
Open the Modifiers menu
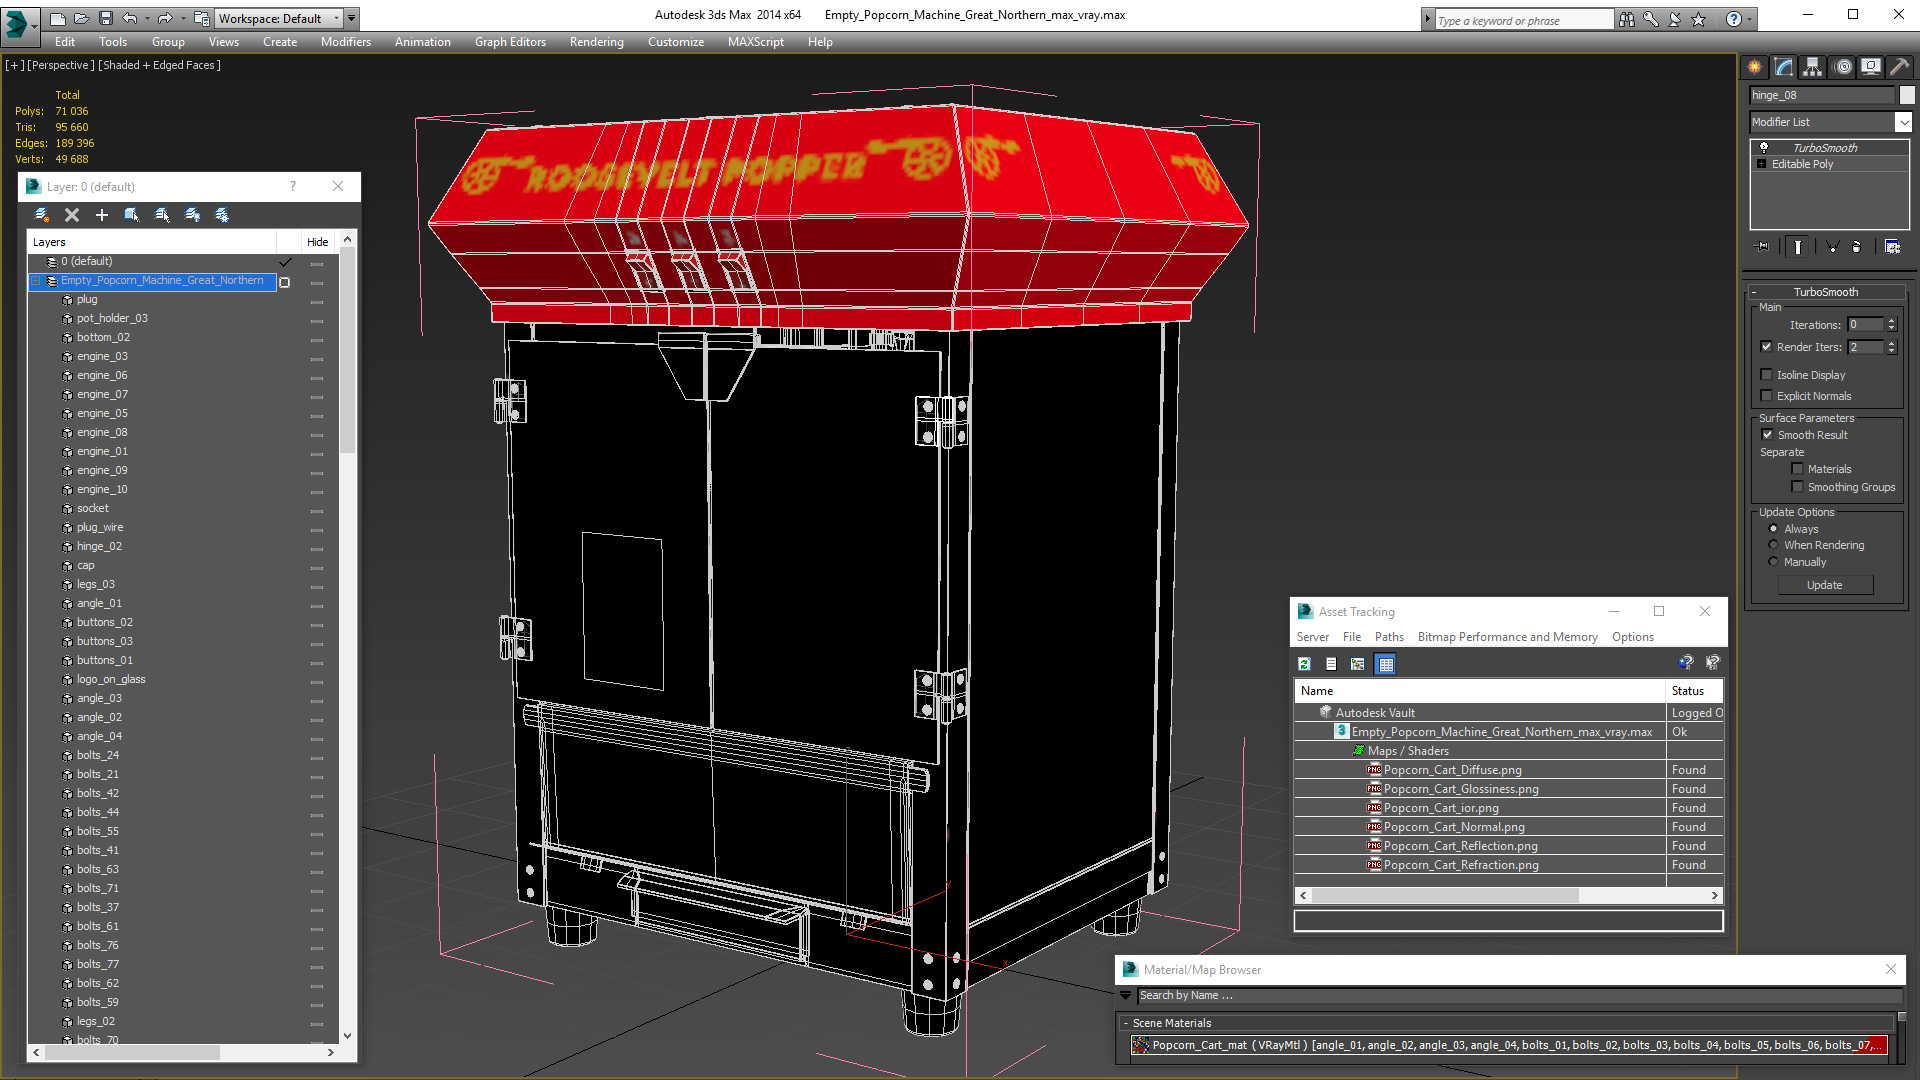pos(345,42)
